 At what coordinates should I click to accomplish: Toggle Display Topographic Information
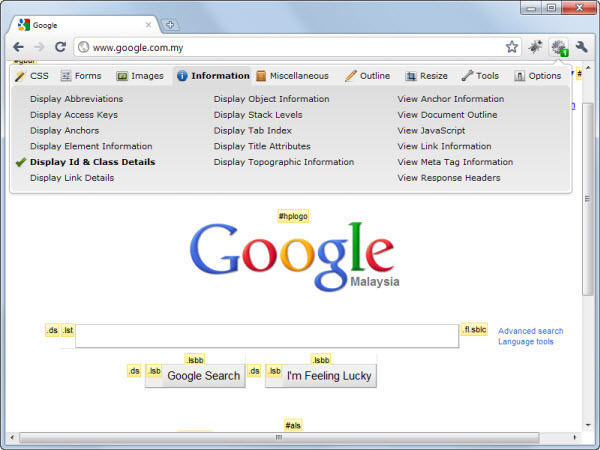[283, 162]
